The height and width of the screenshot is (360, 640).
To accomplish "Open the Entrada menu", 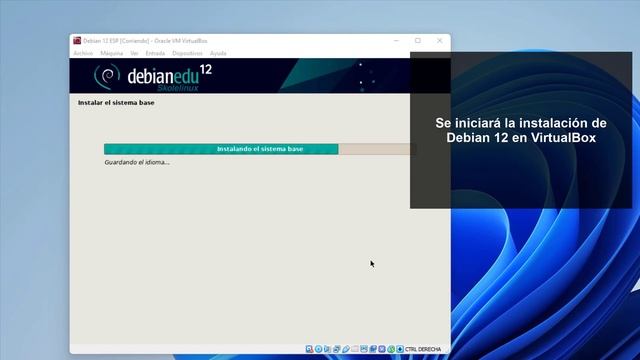I will coord(155,53).
